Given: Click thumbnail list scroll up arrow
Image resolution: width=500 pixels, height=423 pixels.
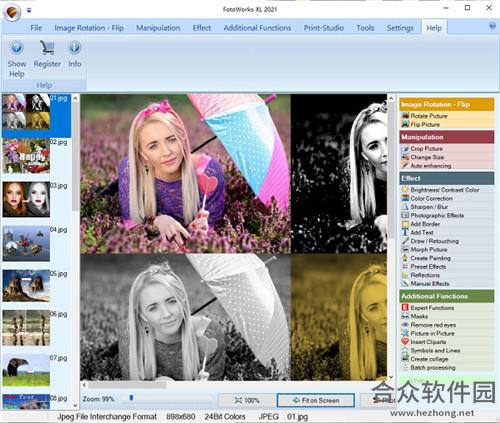Looking at the screenshot, I should tap(75, 98).
